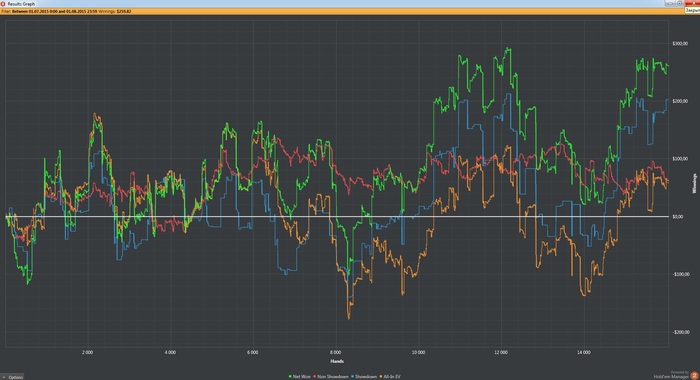The image size is (700, 380).
Task: Click the 12 000 hands axis label
Action: pos(501,352)
